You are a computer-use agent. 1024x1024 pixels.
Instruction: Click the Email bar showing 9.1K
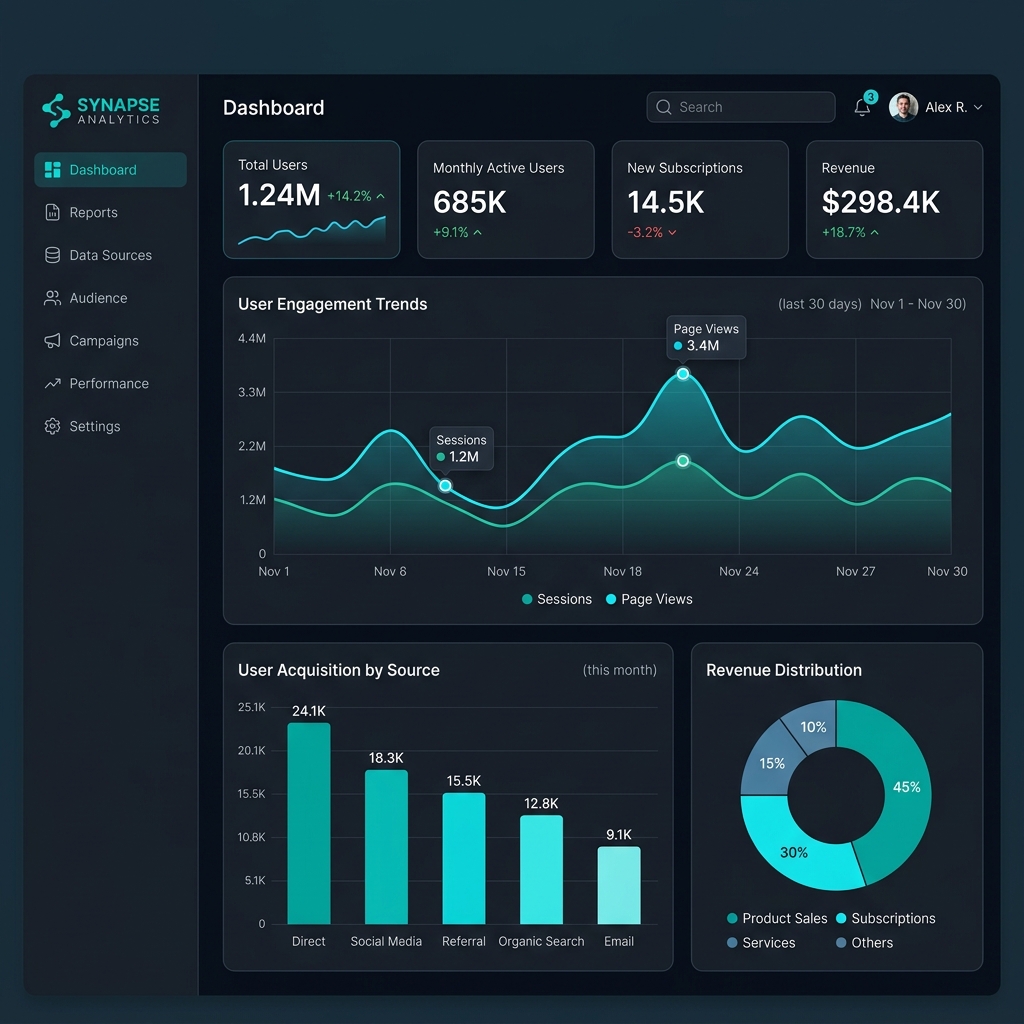tap(619, 886)
